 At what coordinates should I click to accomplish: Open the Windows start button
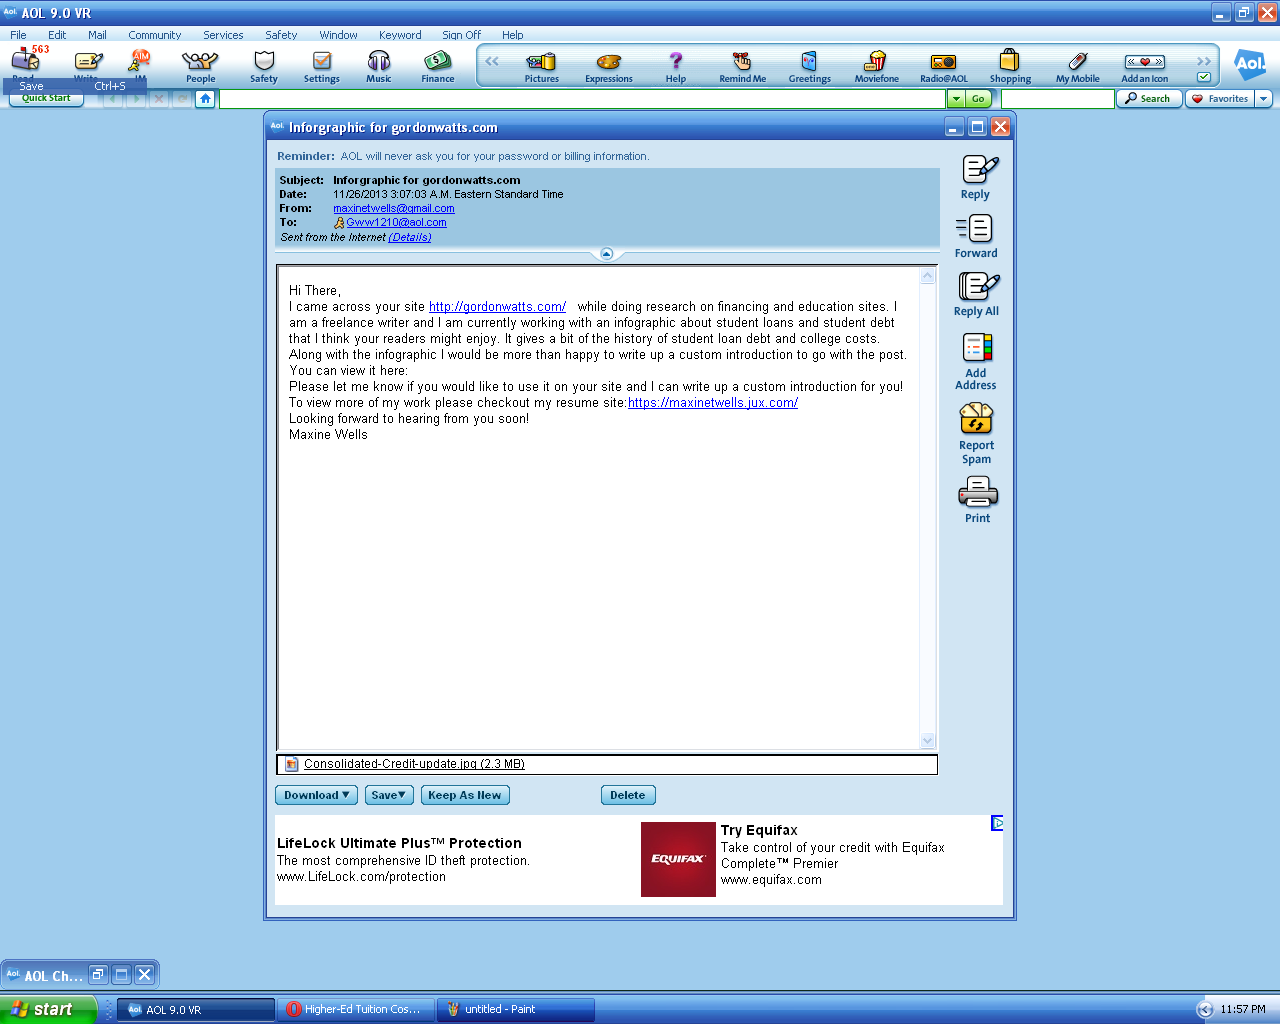click(x=47, y=1009)
